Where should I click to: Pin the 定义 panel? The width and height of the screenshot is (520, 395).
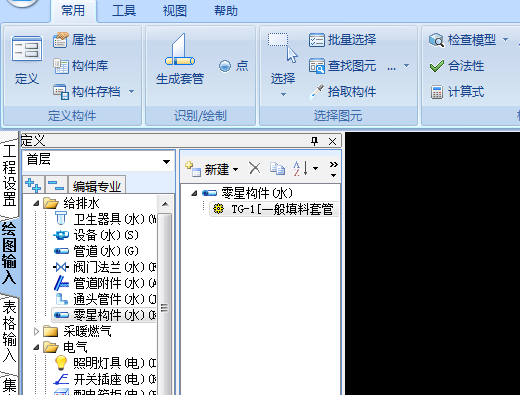pos(314,141)
